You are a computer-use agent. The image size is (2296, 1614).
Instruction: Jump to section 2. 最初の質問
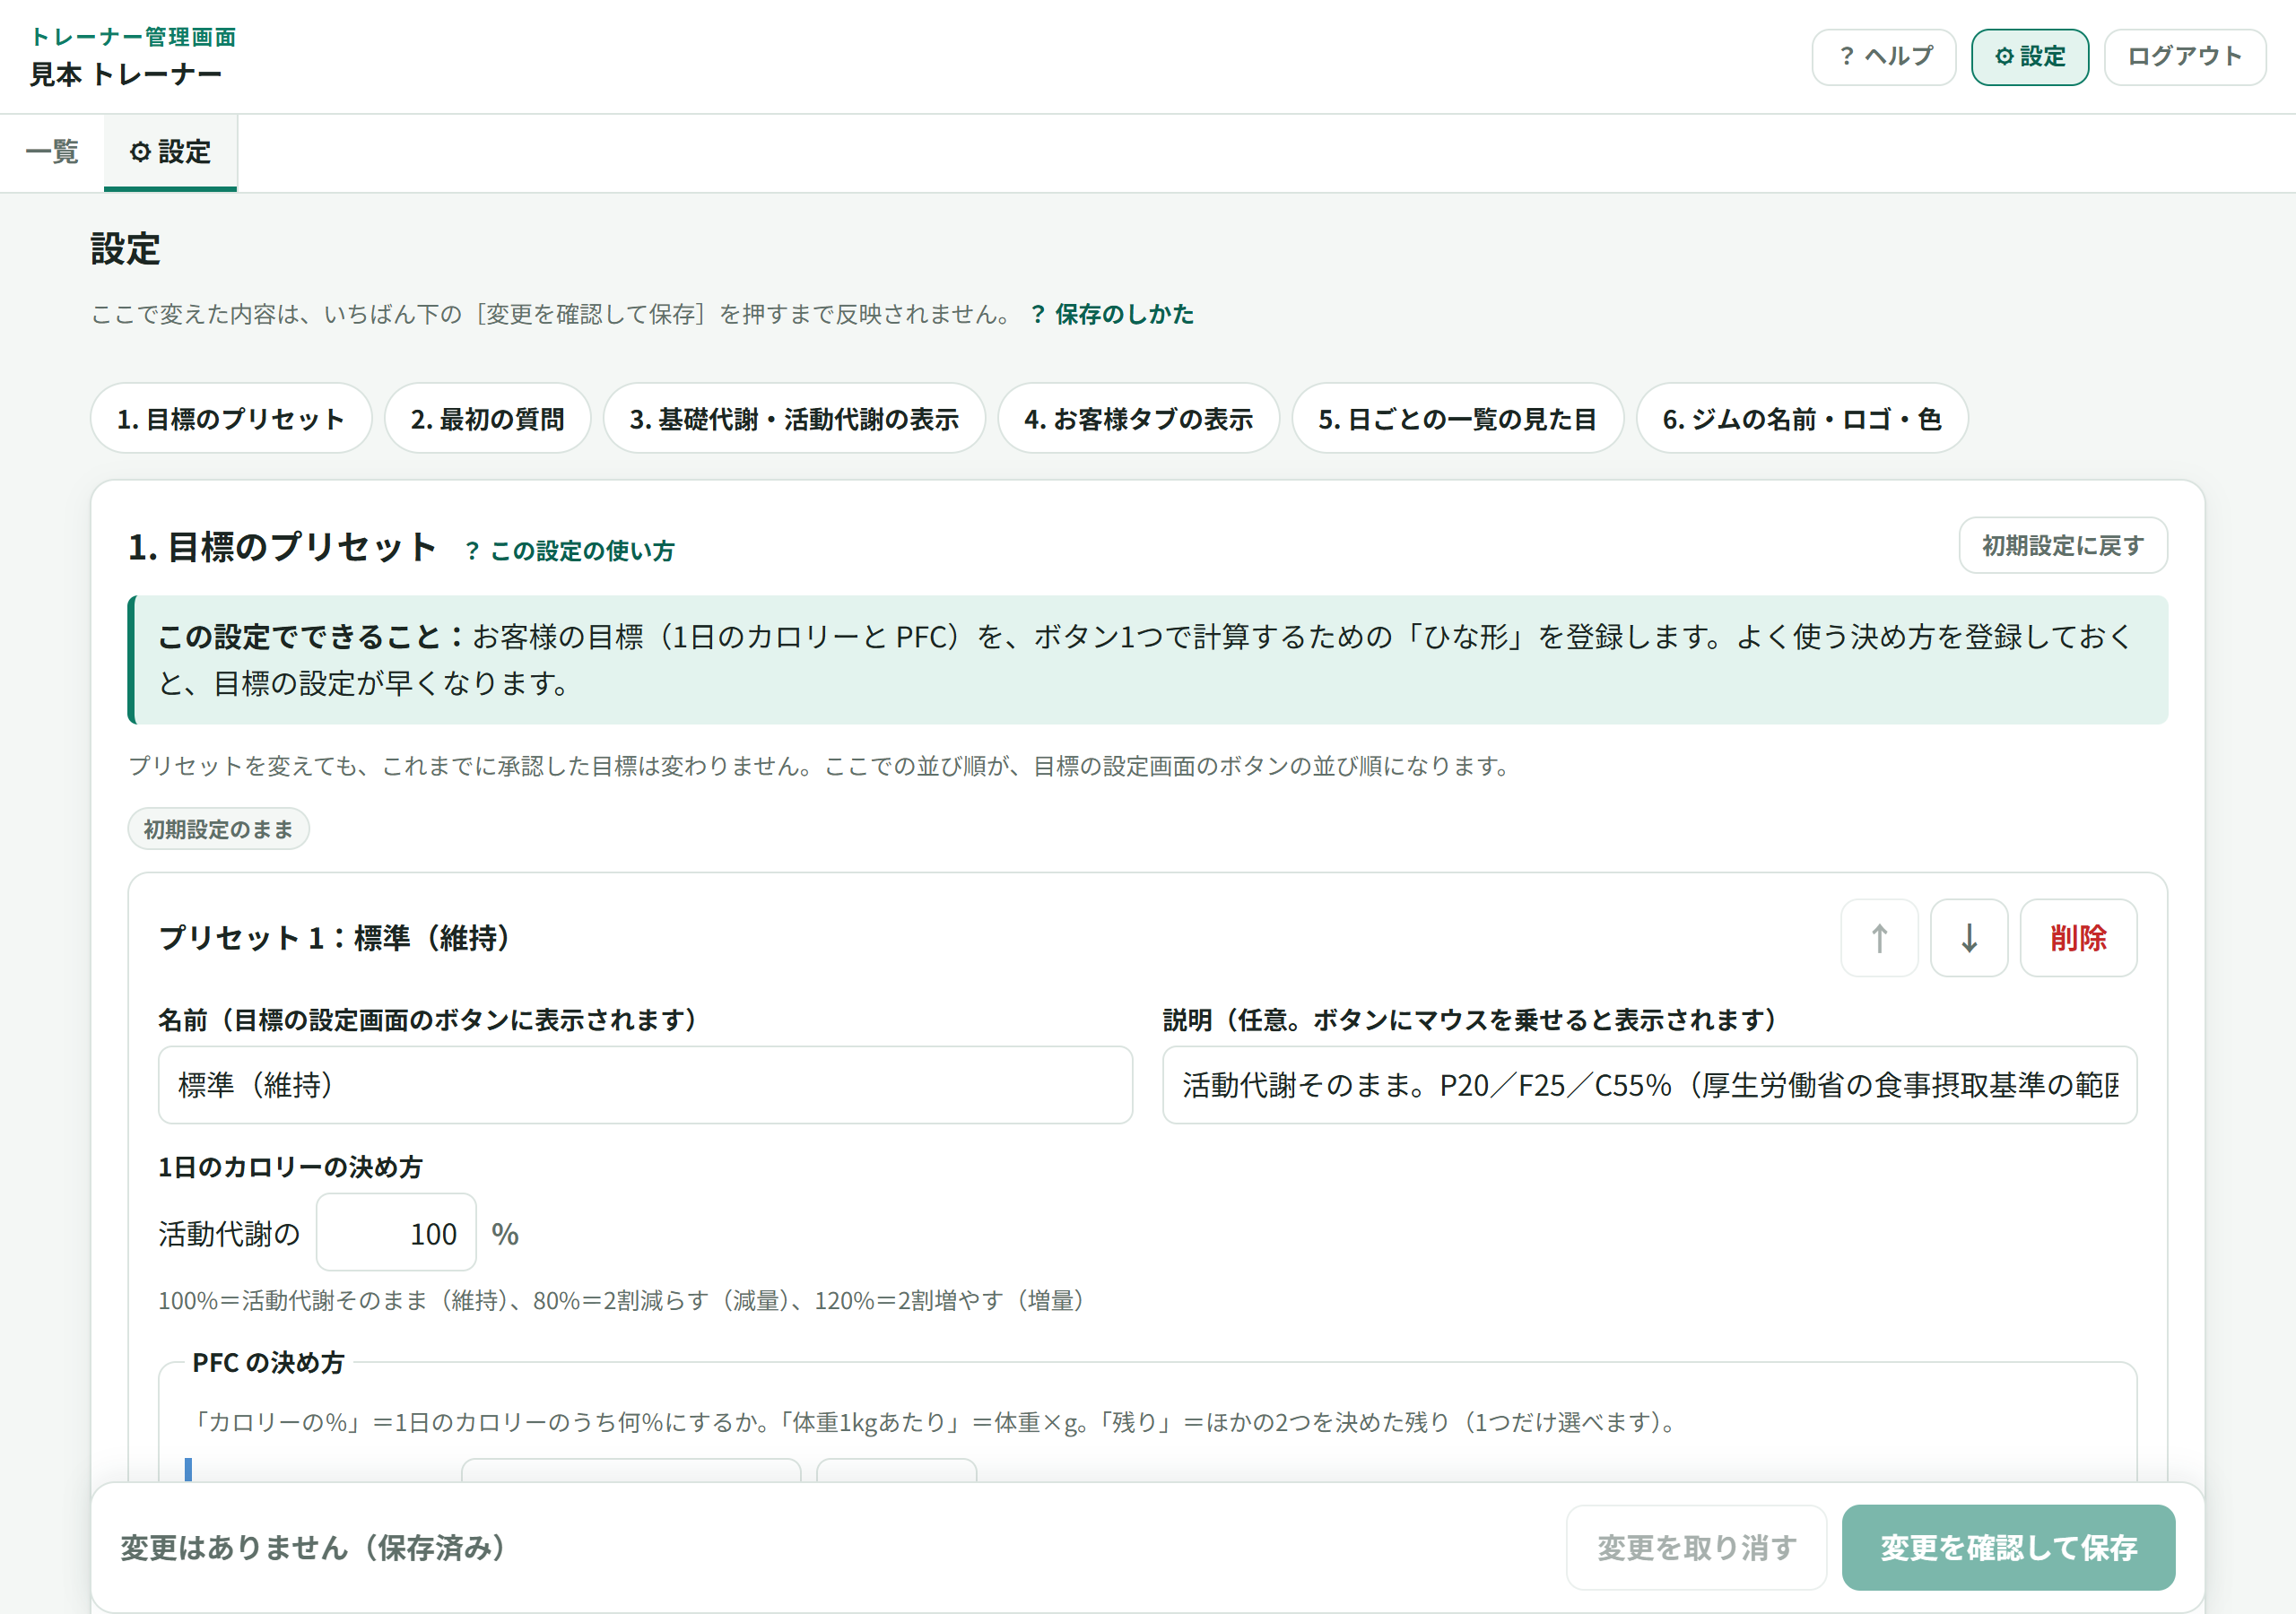[x=487, y=418]
